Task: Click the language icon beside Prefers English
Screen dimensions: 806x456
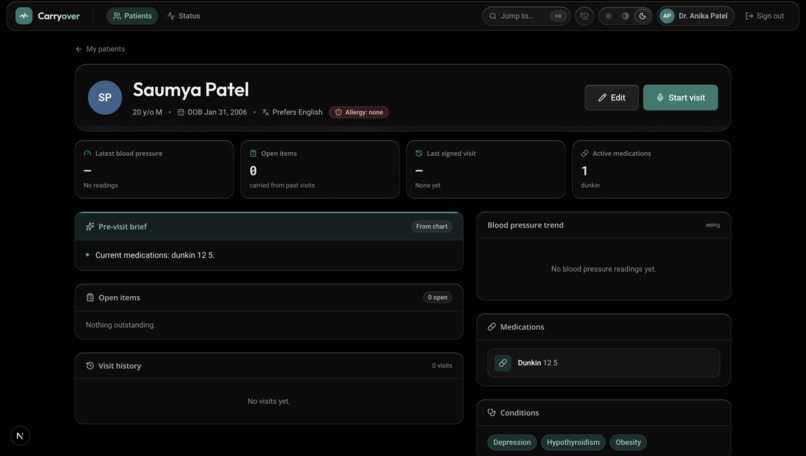Action: (x=266, y=112)
